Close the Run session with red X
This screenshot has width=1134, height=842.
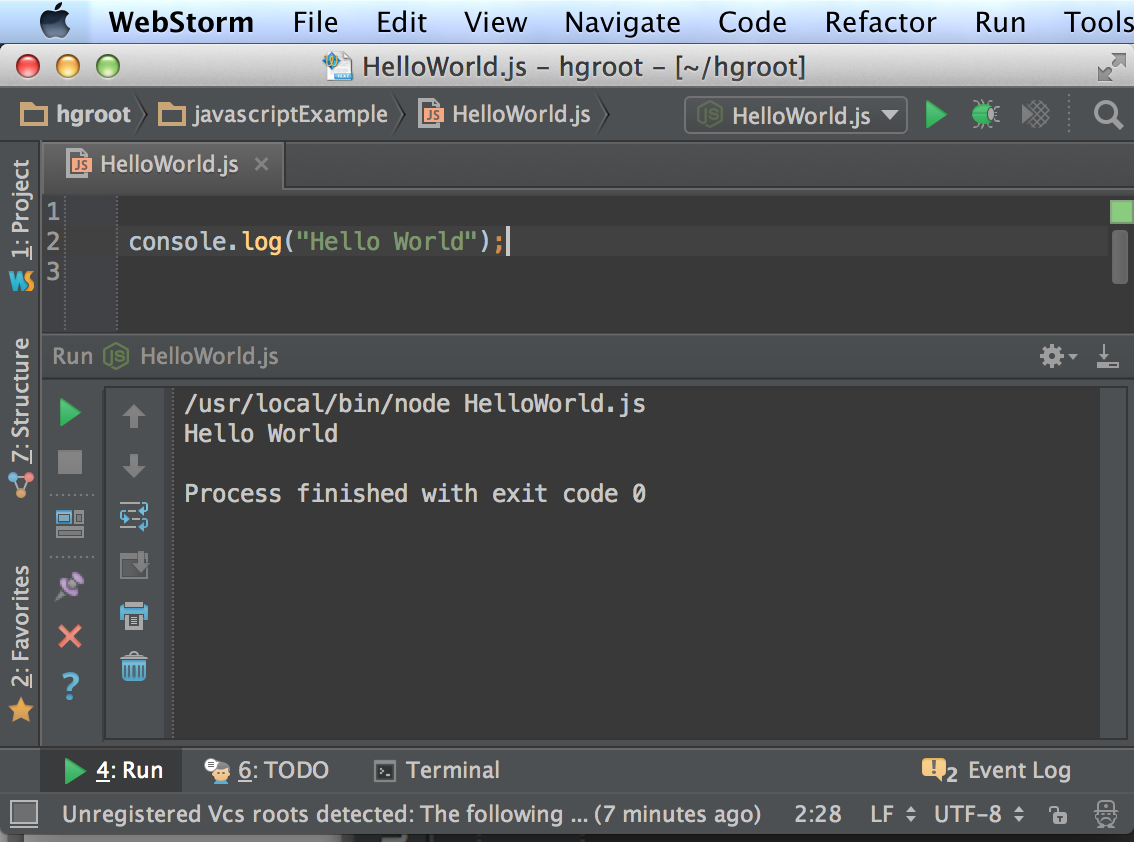(x=70, y=637)
